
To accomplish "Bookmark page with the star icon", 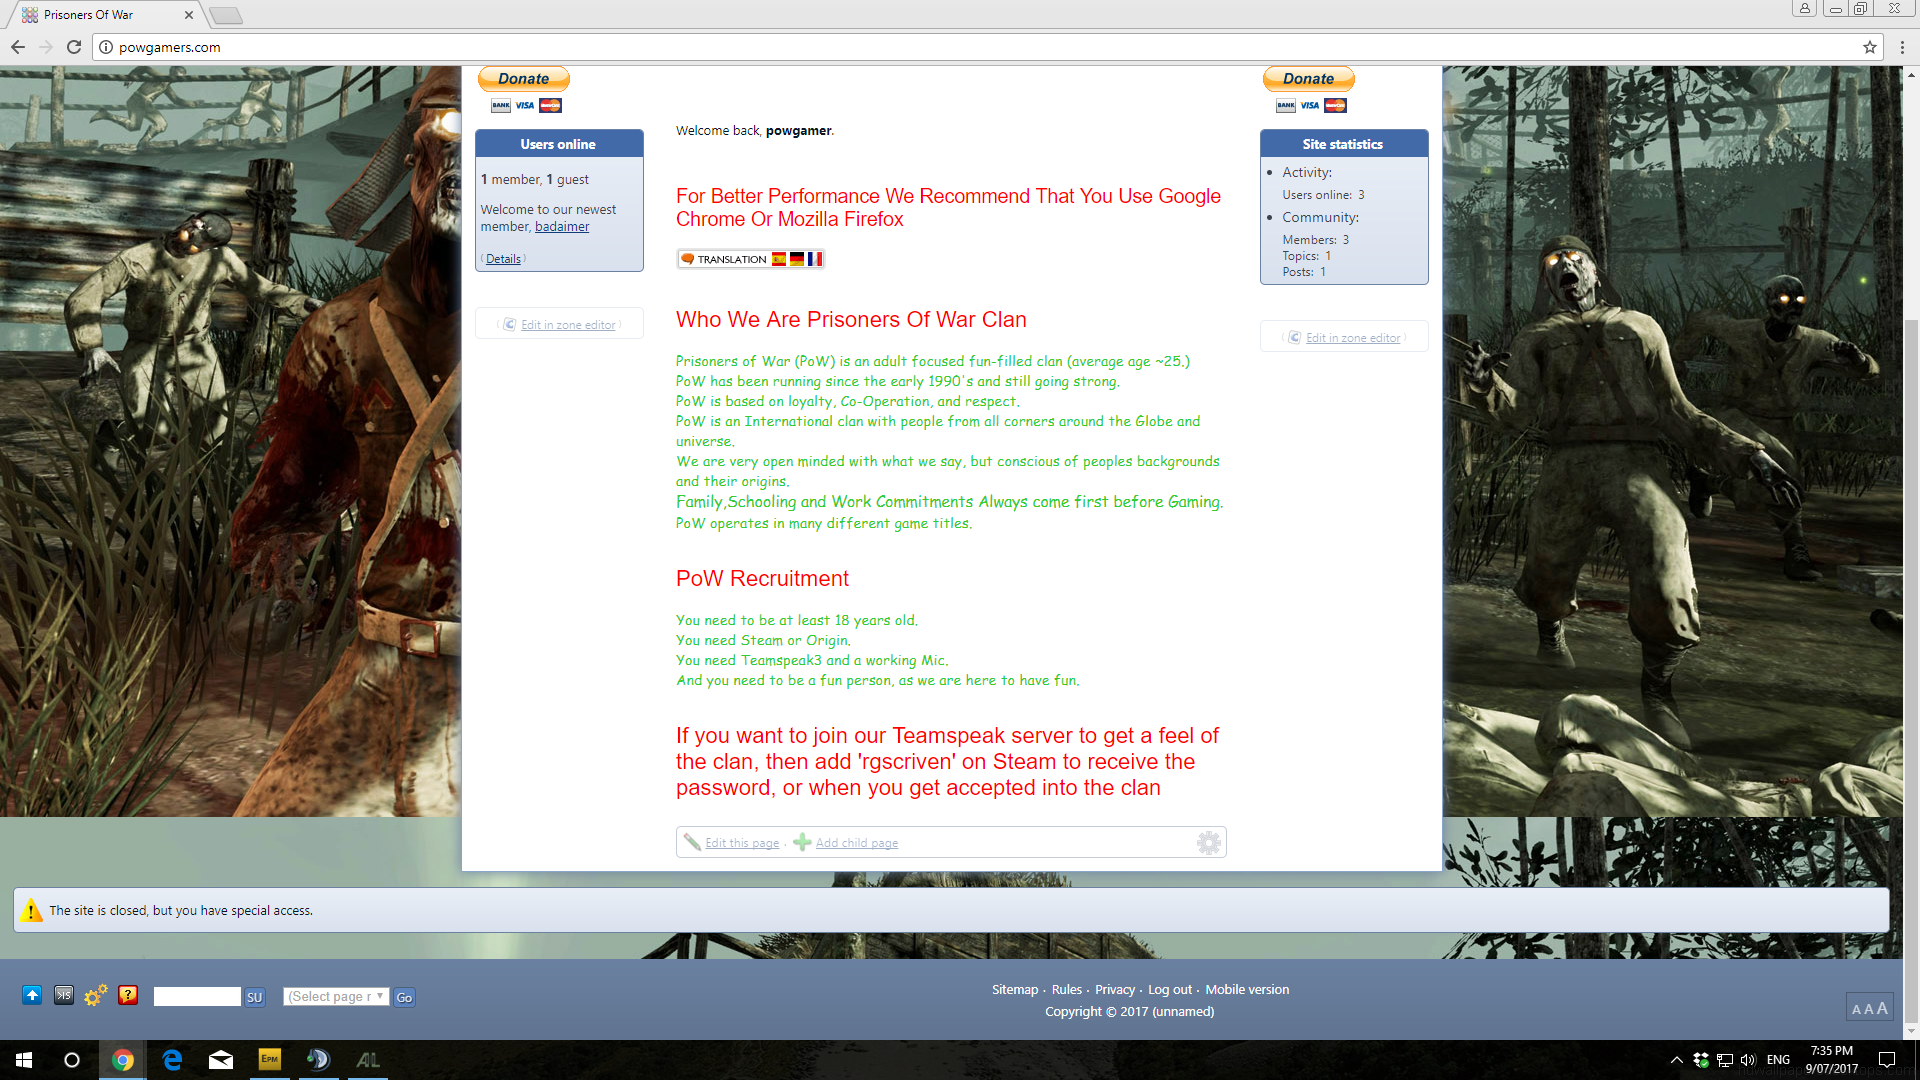I will [1869, 47].
